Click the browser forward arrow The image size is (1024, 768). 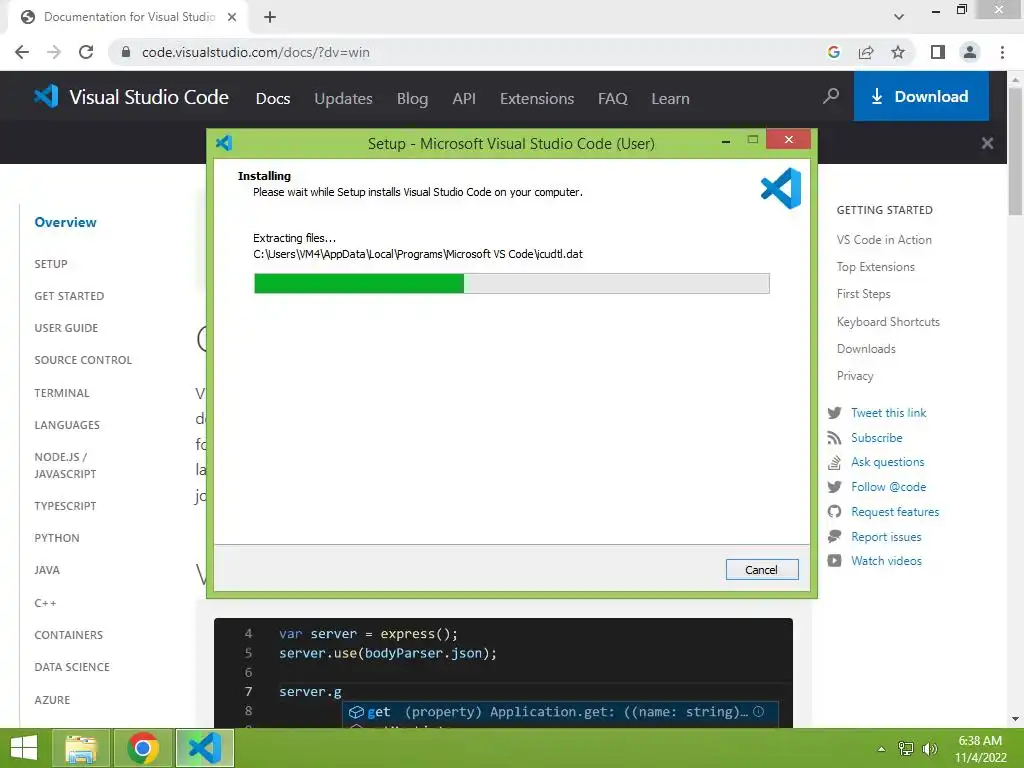(54, 52)
